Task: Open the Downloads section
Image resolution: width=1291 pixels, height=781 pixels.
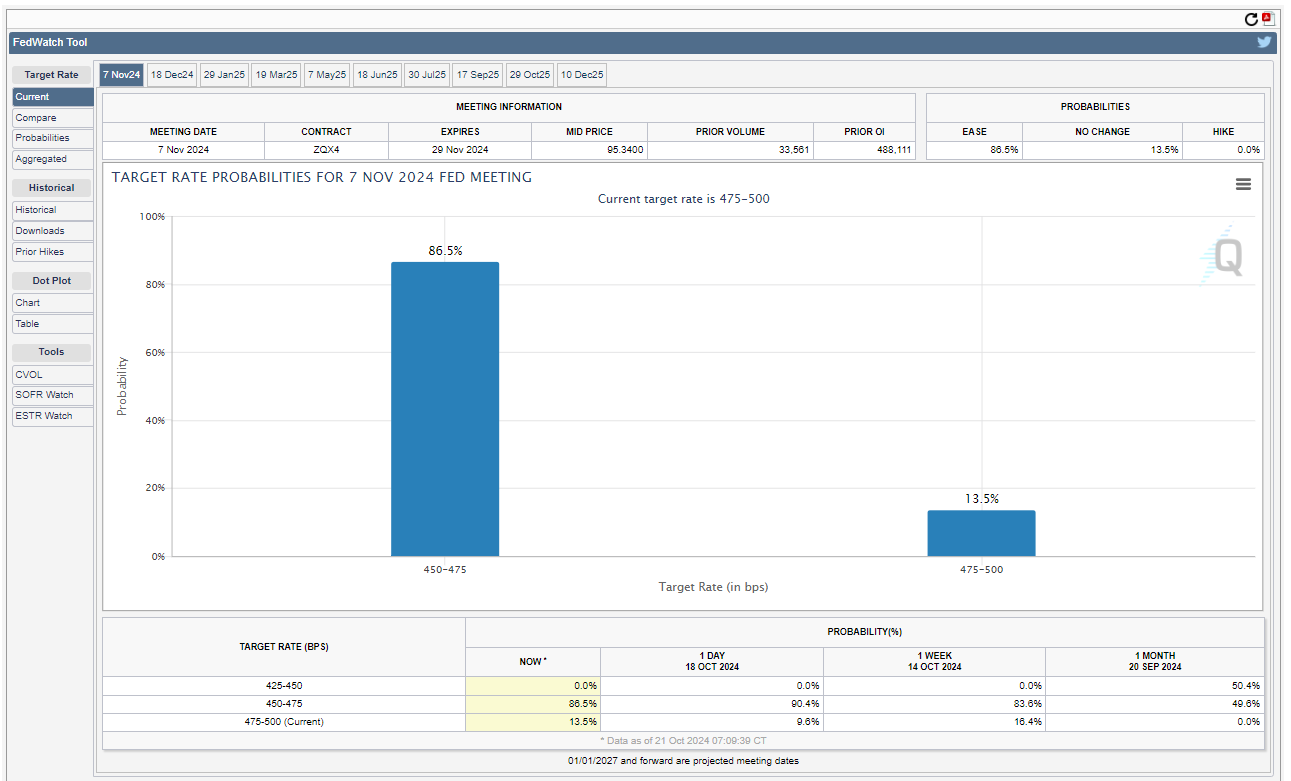Action: coord(53,231)
